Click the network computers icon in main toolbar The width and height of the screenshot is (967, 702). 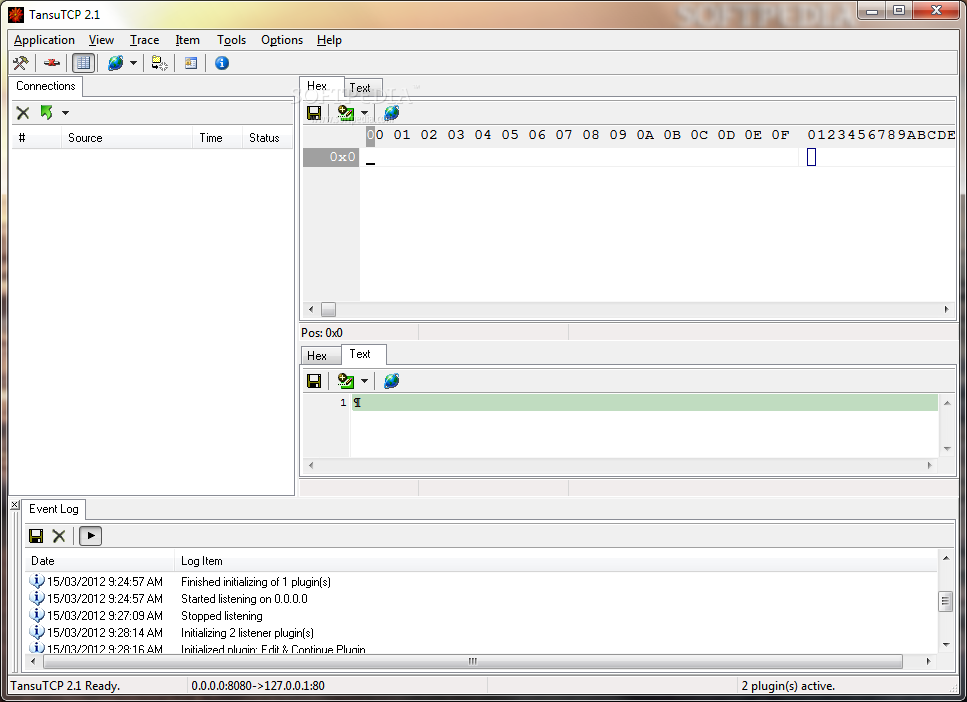160,63
